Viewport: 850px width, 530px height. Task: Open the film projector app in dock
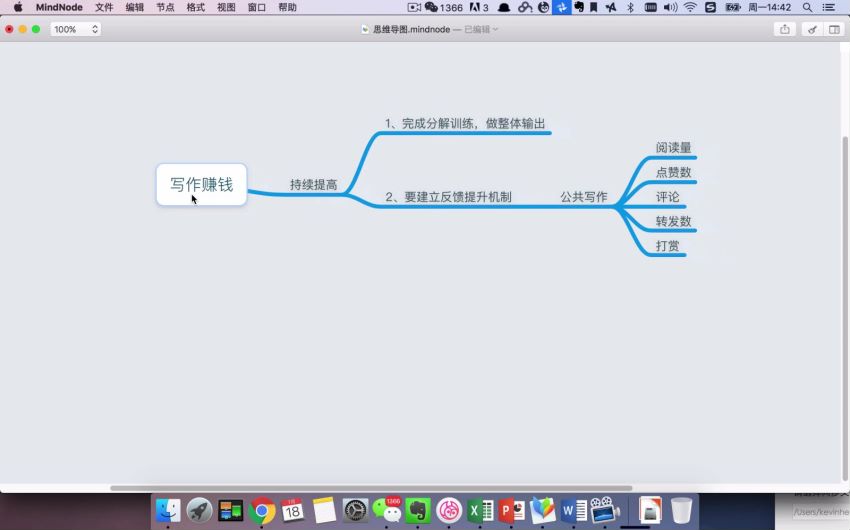pos(605,510)
